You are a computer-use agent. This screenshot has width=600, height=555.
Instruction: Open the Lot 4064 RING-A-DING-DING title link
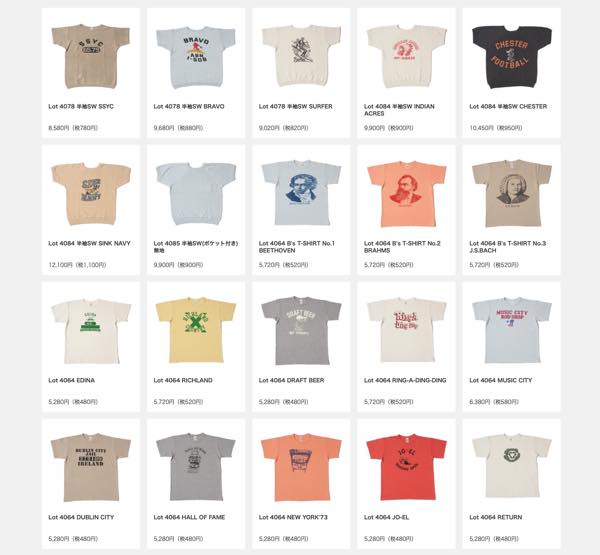[405, 380]
